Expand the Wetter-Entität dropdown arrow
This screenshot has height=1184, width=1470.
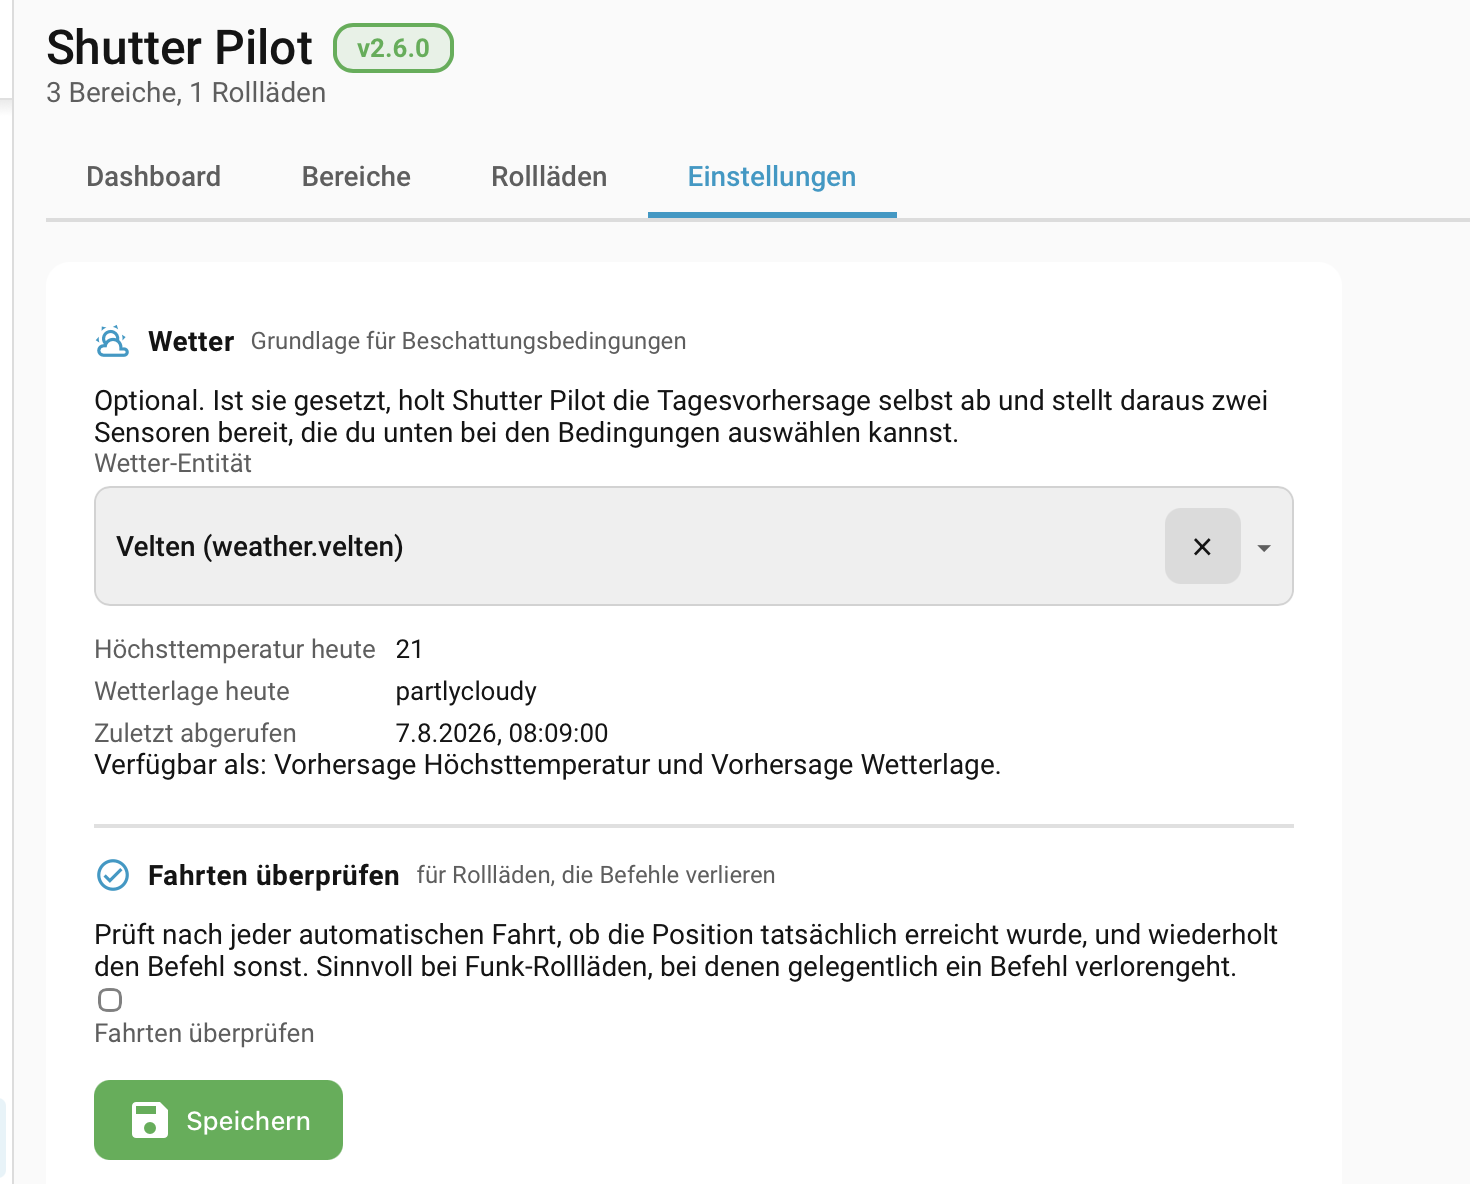1264,548
